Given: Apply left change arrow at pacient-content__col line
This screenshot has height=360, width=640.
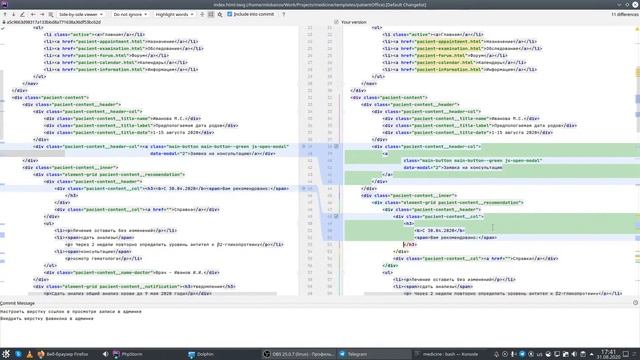Looking at the screenshot, I should click(x=303, y=189).
